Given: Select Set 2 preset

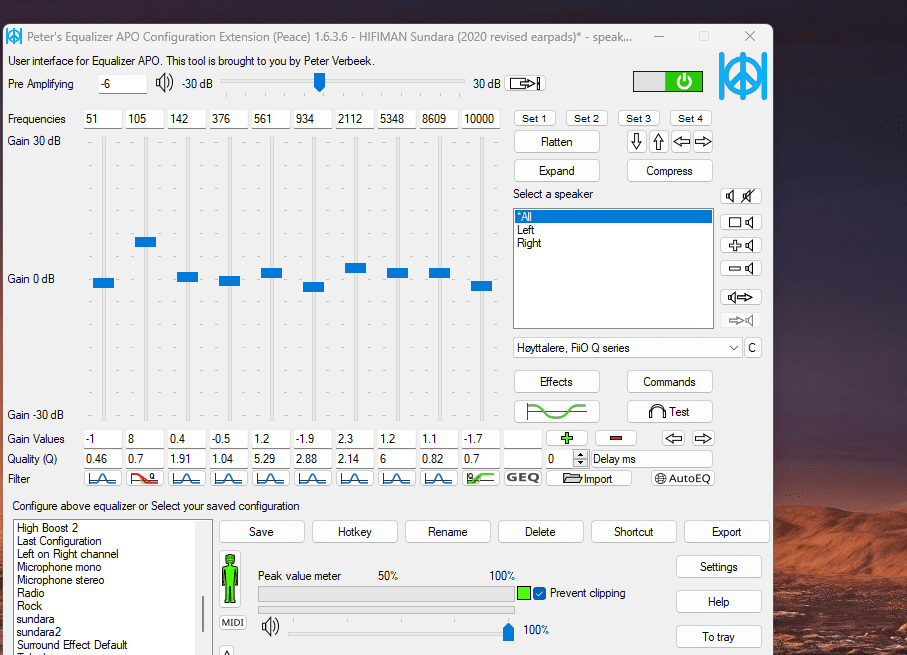Looking at the screenshot, I should (x=586, y=119).
